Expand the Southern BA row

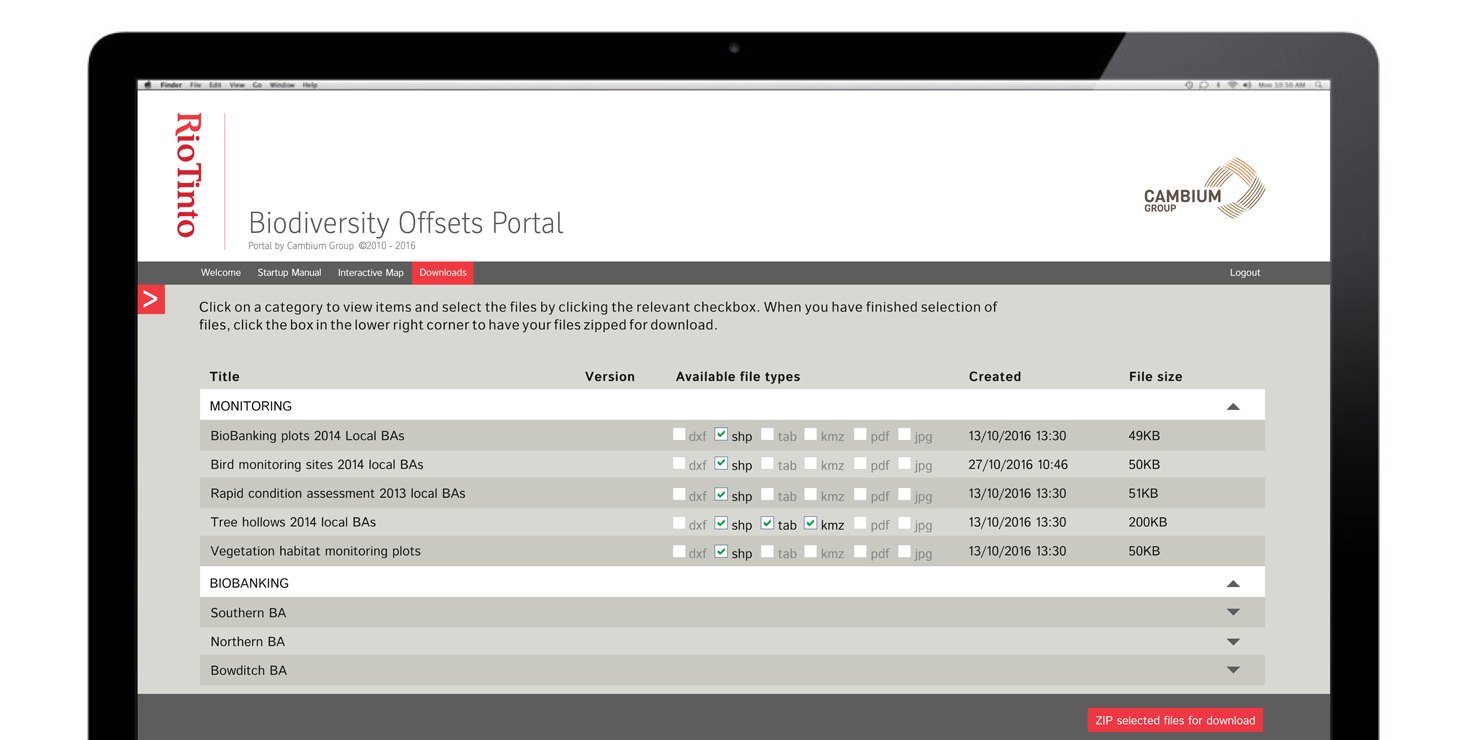click(x=1233, y=612)
